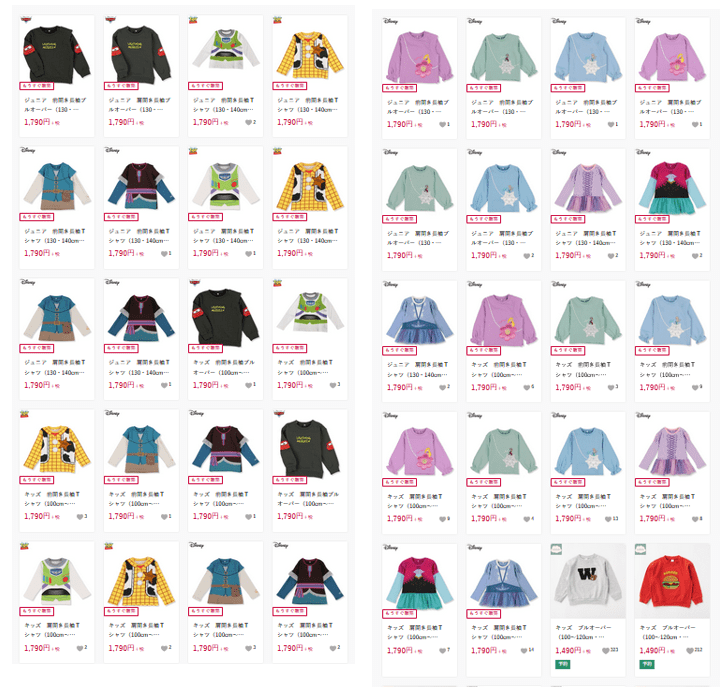The height and width of the screenshot is (693, 725).
Task: Like the Buzz Lightyear shirt with 3 hearts
Action: point(333,385)
